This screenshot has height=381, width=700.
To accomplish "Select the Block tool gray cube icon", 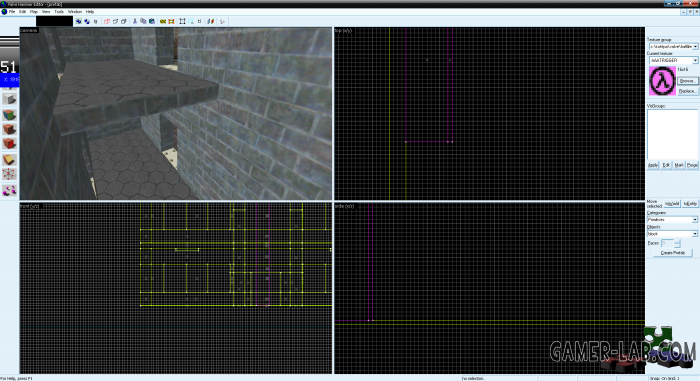I will 9,99.
